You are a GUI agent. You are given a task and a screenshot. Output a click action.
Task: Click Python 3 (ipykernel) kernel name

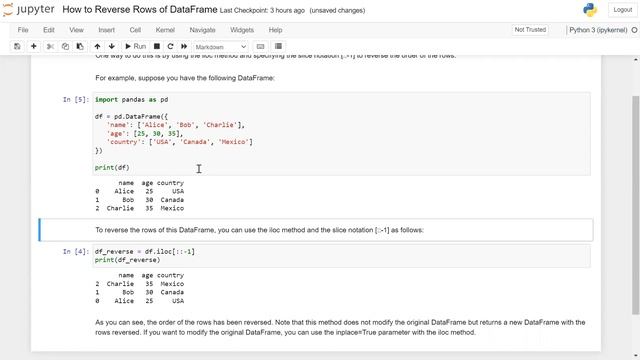598,30
